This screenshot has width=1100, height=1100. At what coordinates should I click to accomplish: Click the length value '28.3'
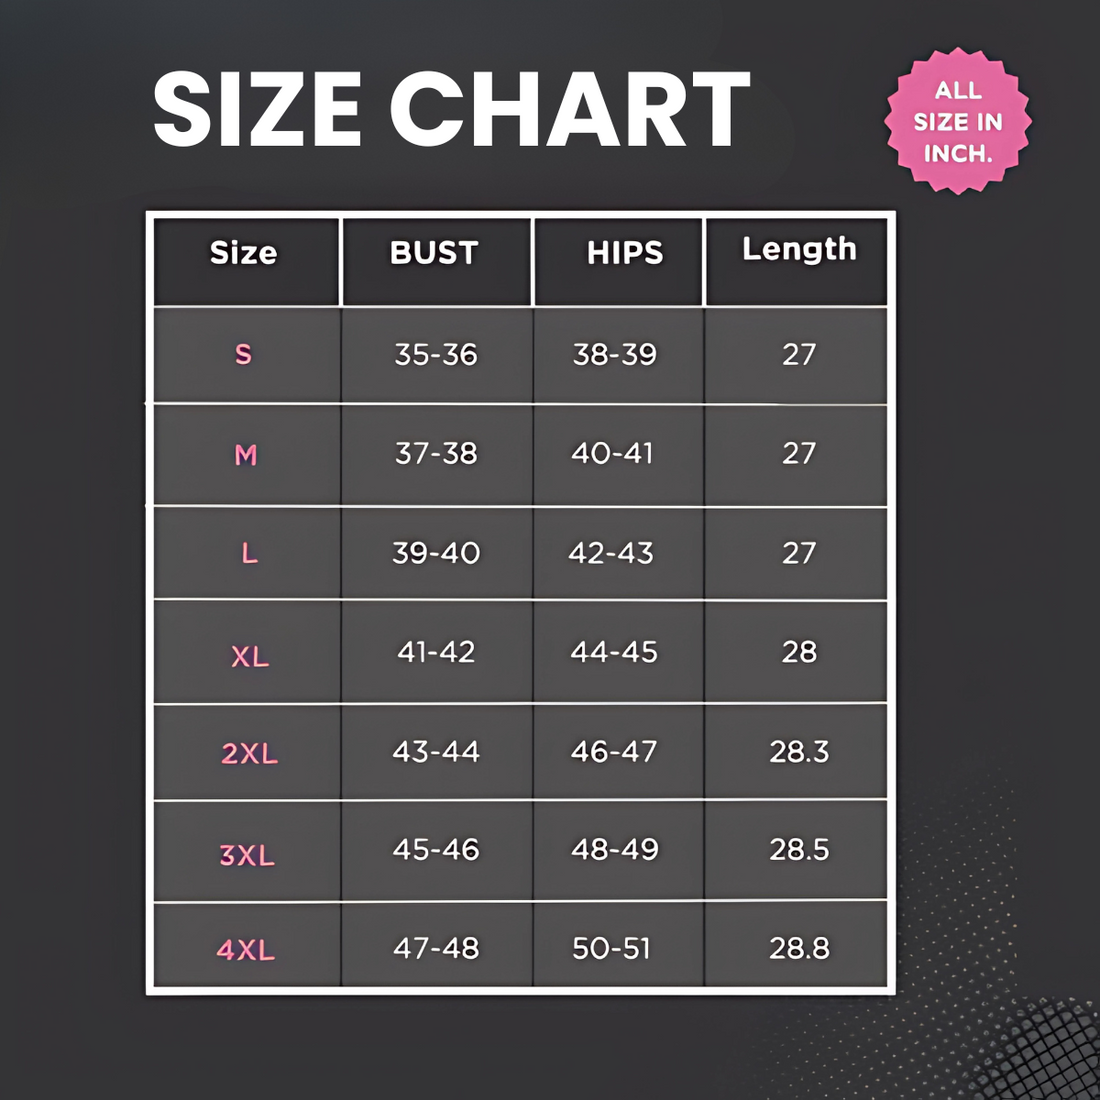[x=799, y=751]
